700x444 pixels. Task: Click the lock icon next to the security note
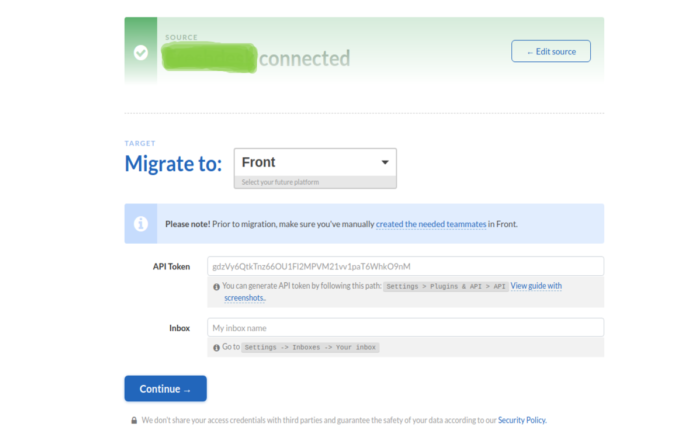click(134, 420)
